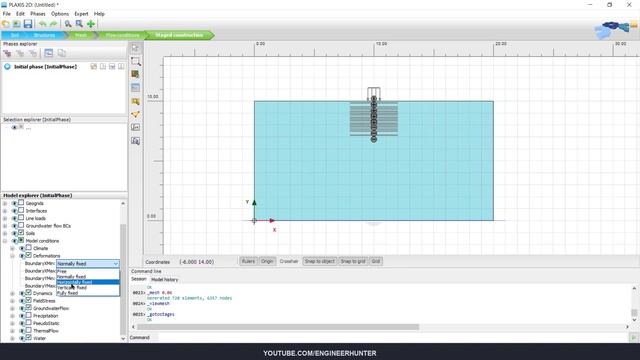Click the select points for curves tool
This screenshot has width=640, height=360.
(136, 114)
